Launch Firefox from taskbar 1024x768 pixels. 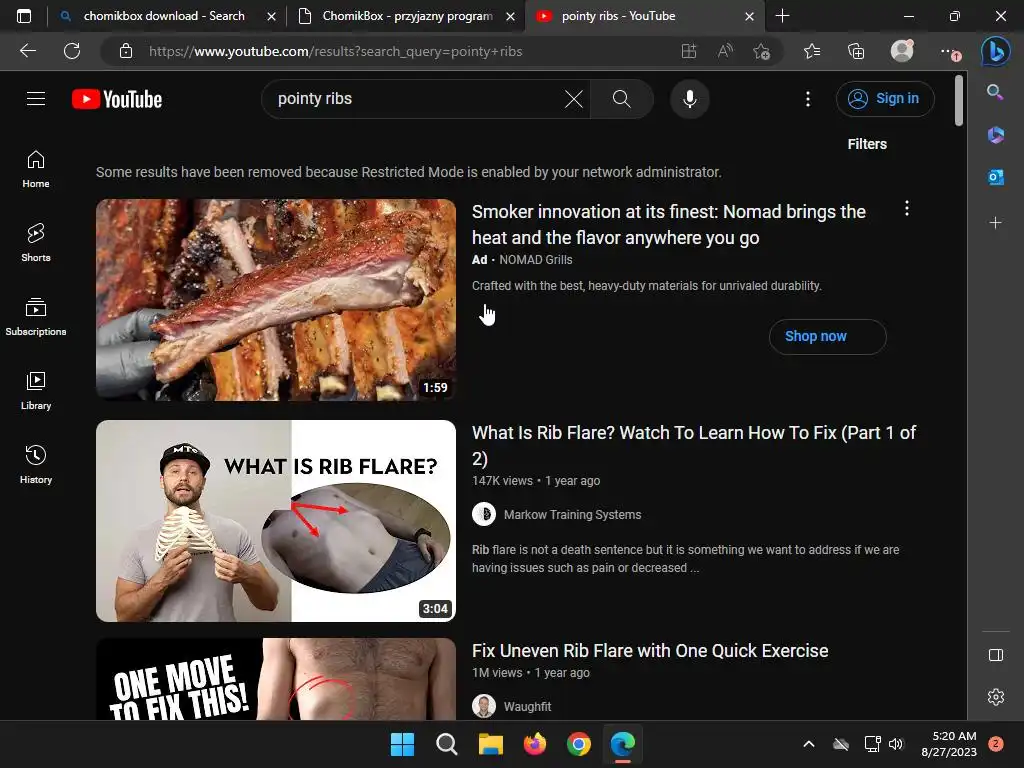tap(535, 744)
